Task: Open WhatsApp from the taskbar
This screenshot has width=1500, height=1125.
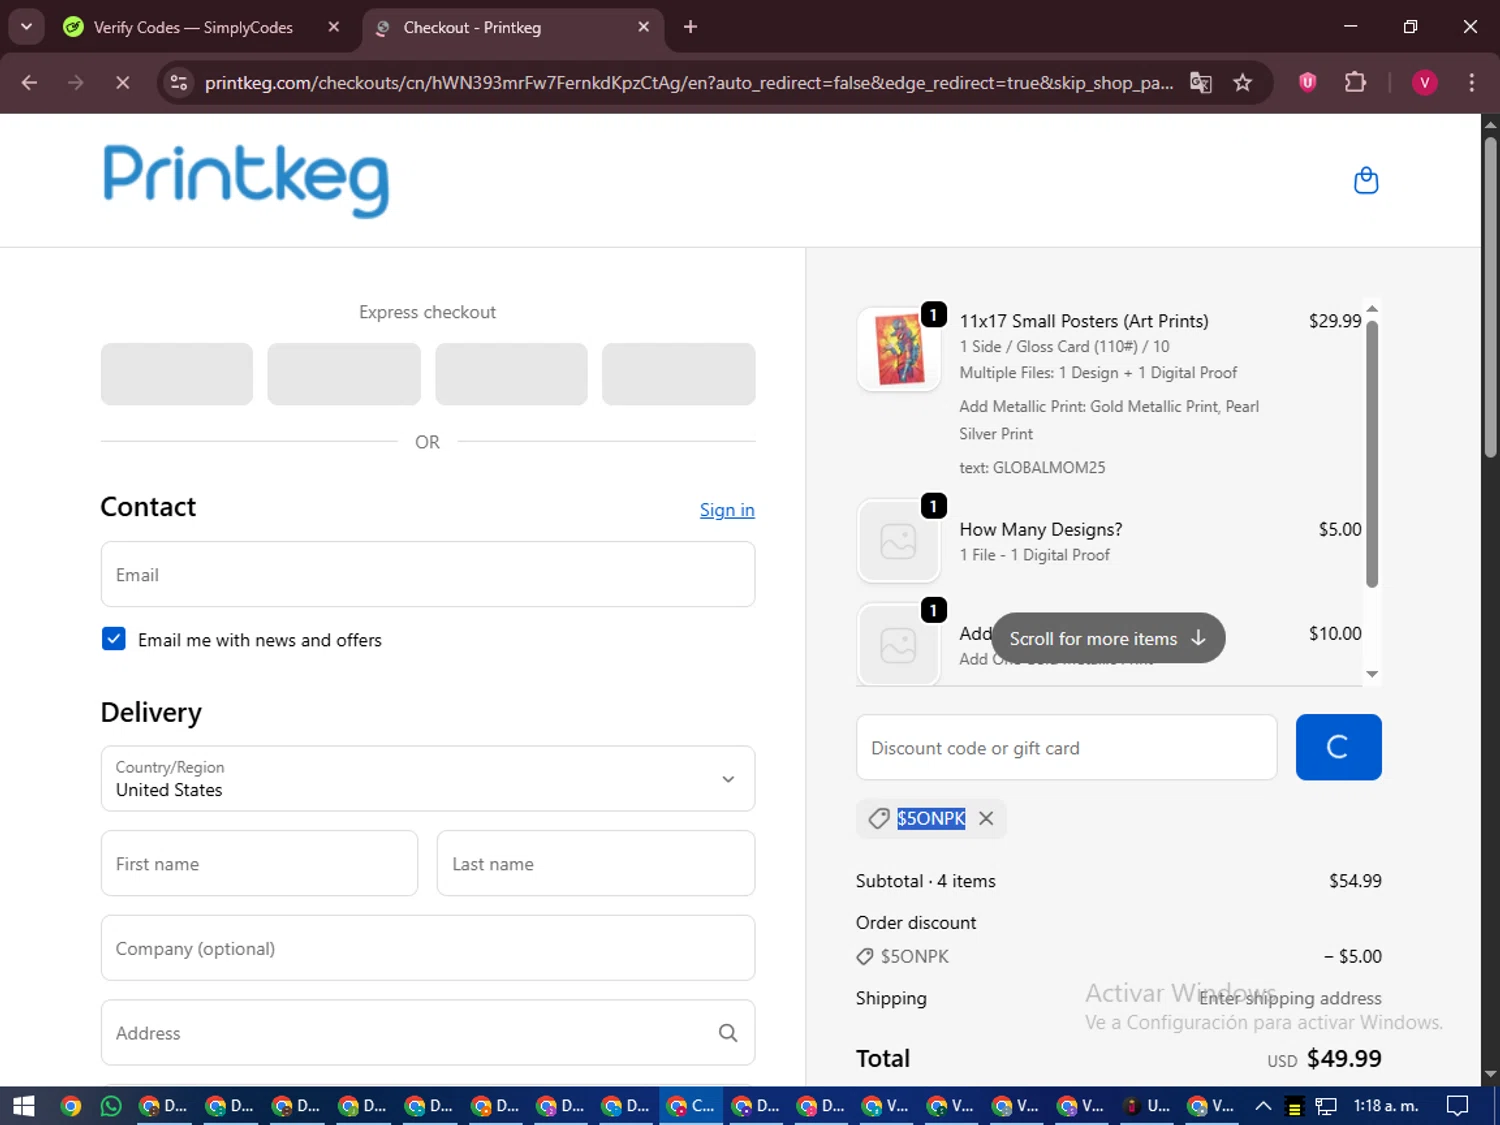Action: click(x=111, y=1105)
